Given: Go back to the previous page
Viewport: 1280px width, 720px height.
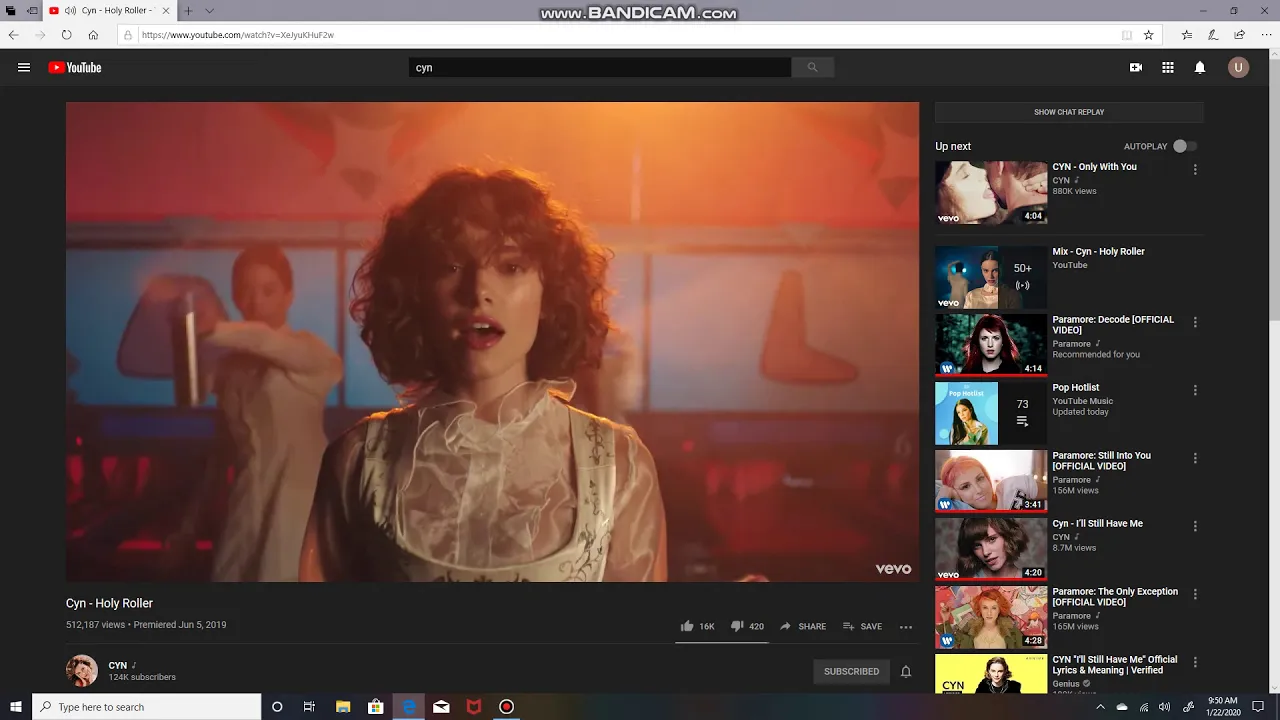Looking at the screenshot, I should 14,35.
